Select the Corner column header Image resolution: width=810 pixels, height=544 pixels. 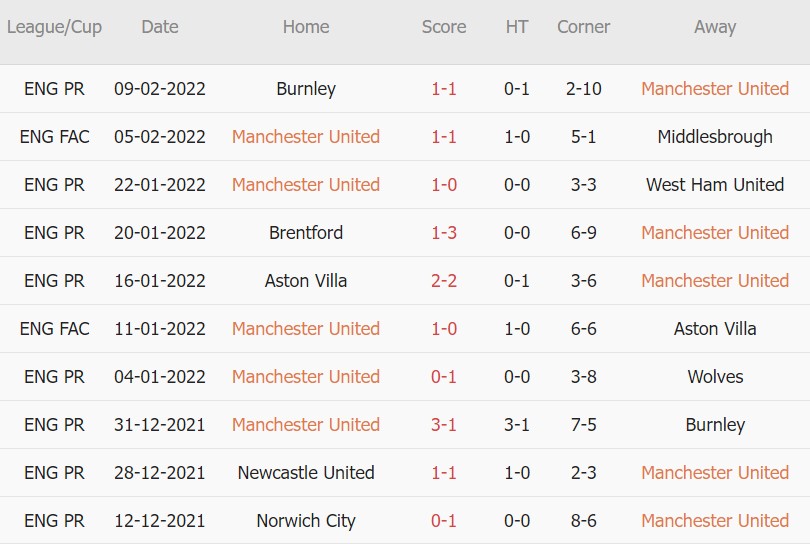click(583, 27)
